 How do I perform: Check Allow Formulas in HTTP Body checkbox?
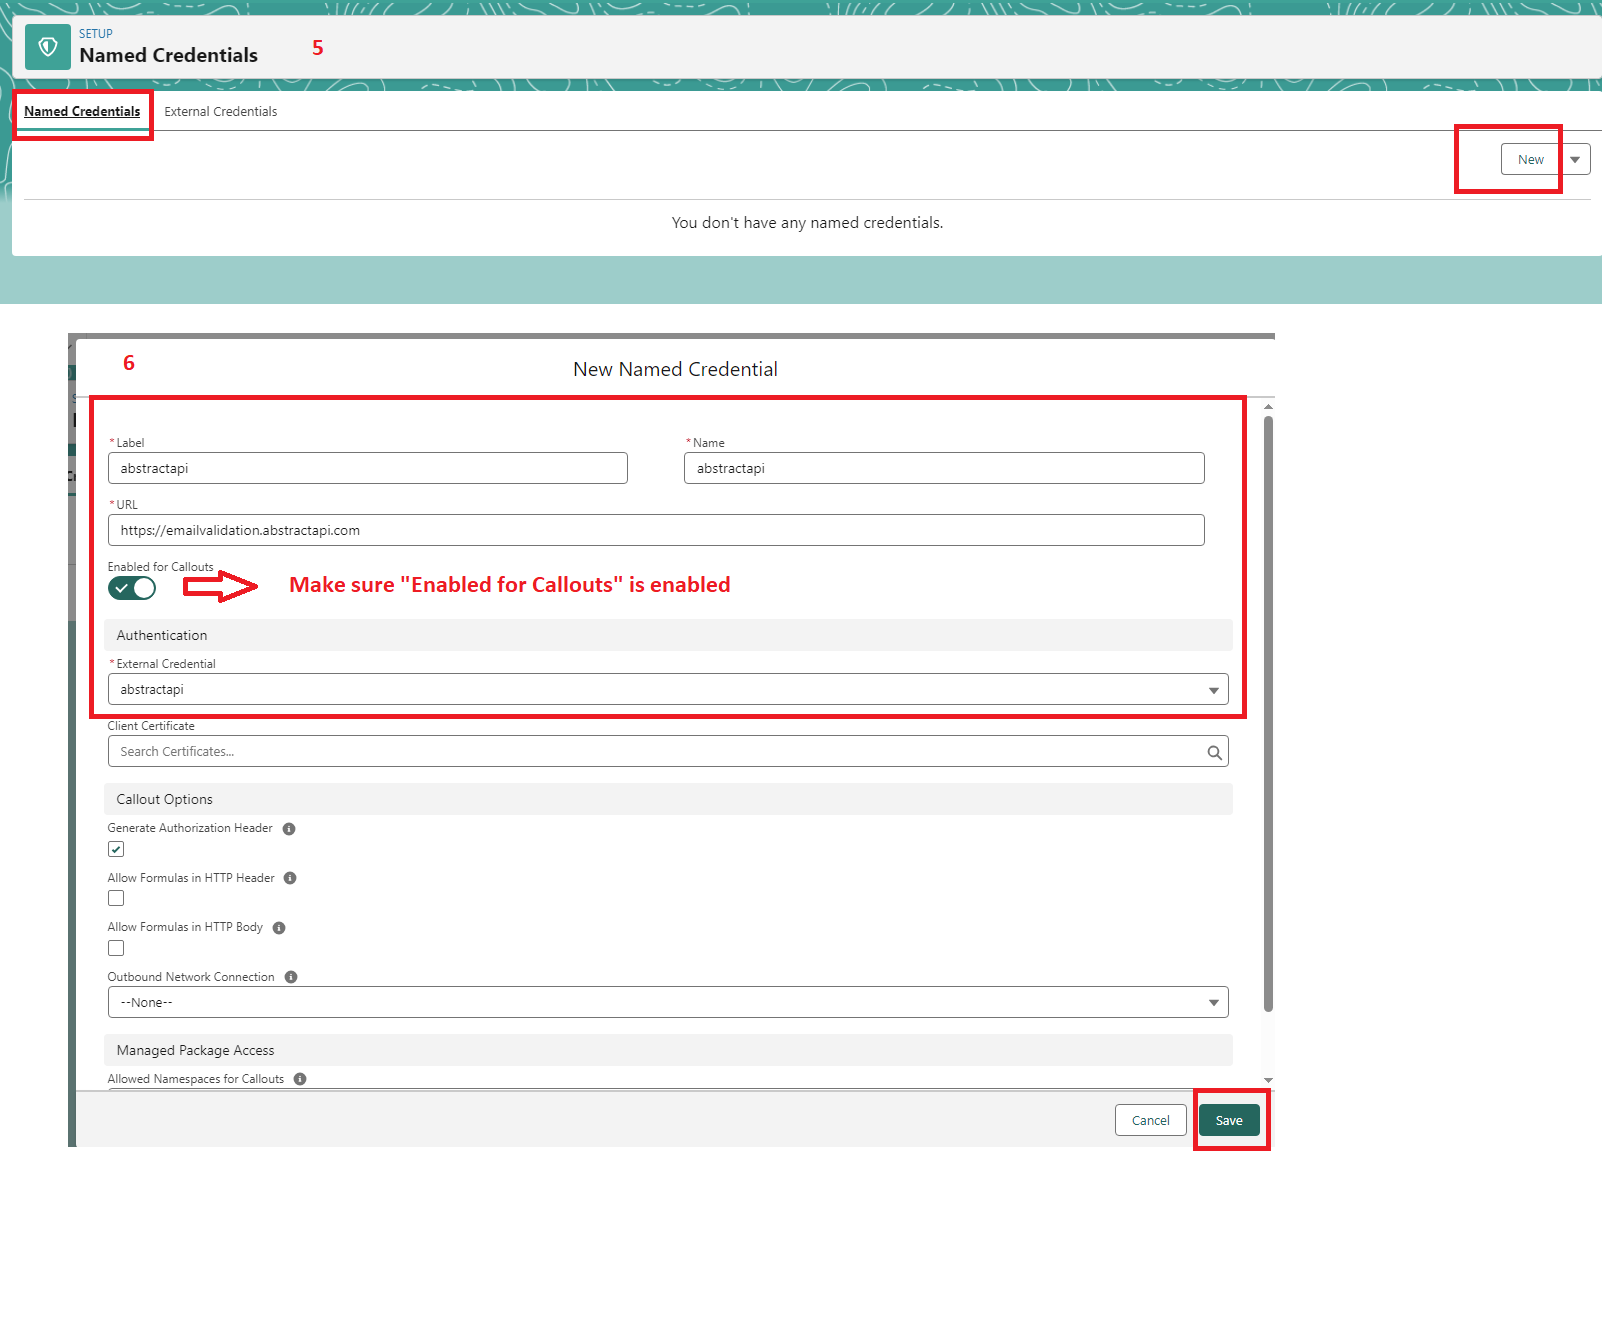(116, 948)
